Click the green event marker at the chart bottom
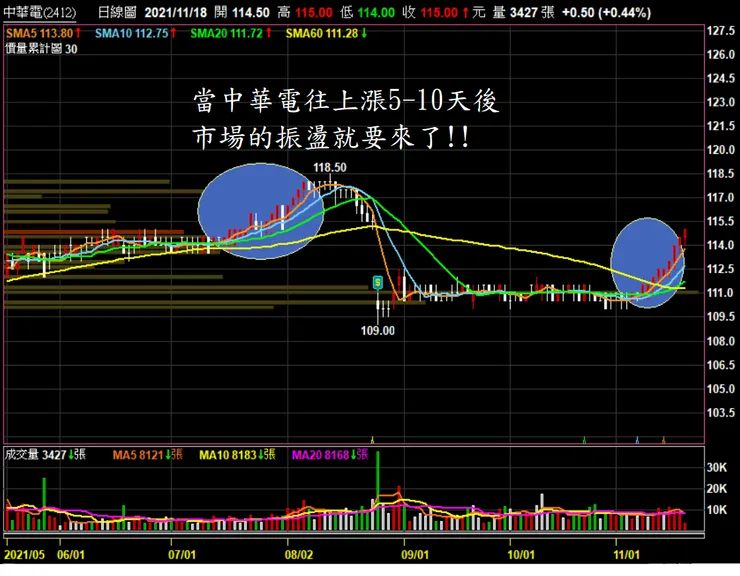The height and width of the screenshot is (576, 740). pyautogui.click(x=584, y=440)
